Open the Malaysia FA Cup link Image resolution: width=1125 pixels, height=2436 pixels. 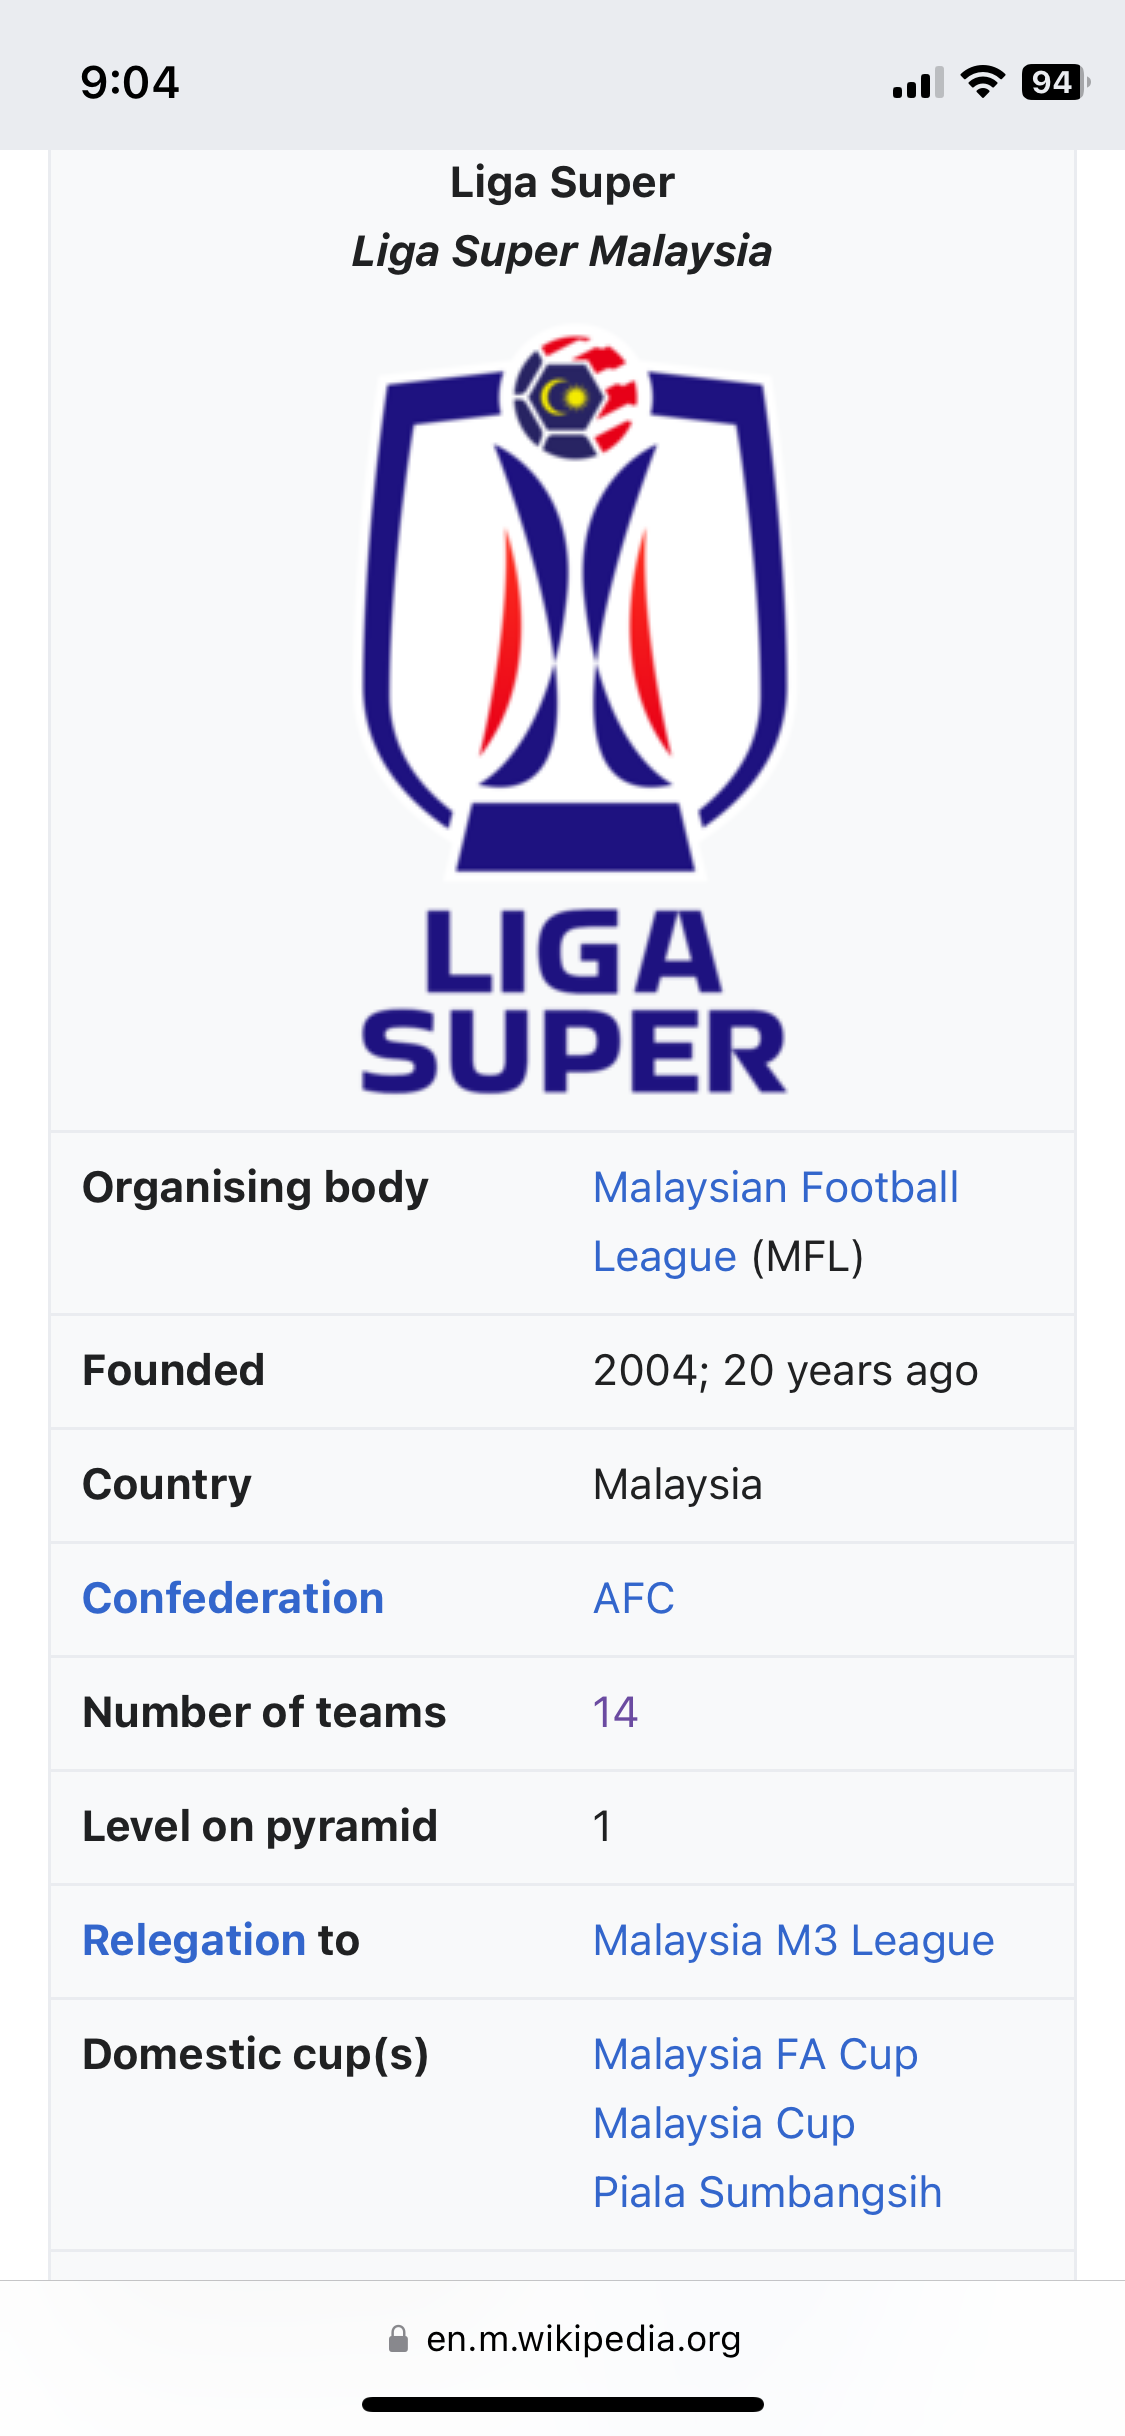point(755,2055)
